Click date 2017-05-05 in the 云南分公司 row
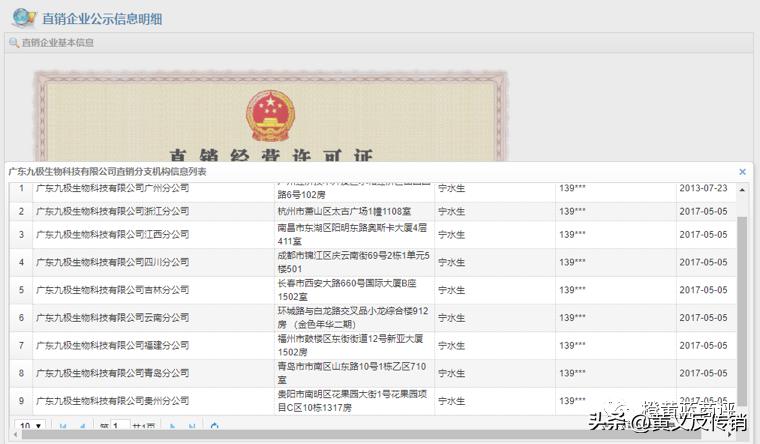The width and height of the screenshot is (760, 444). (703, 317)
